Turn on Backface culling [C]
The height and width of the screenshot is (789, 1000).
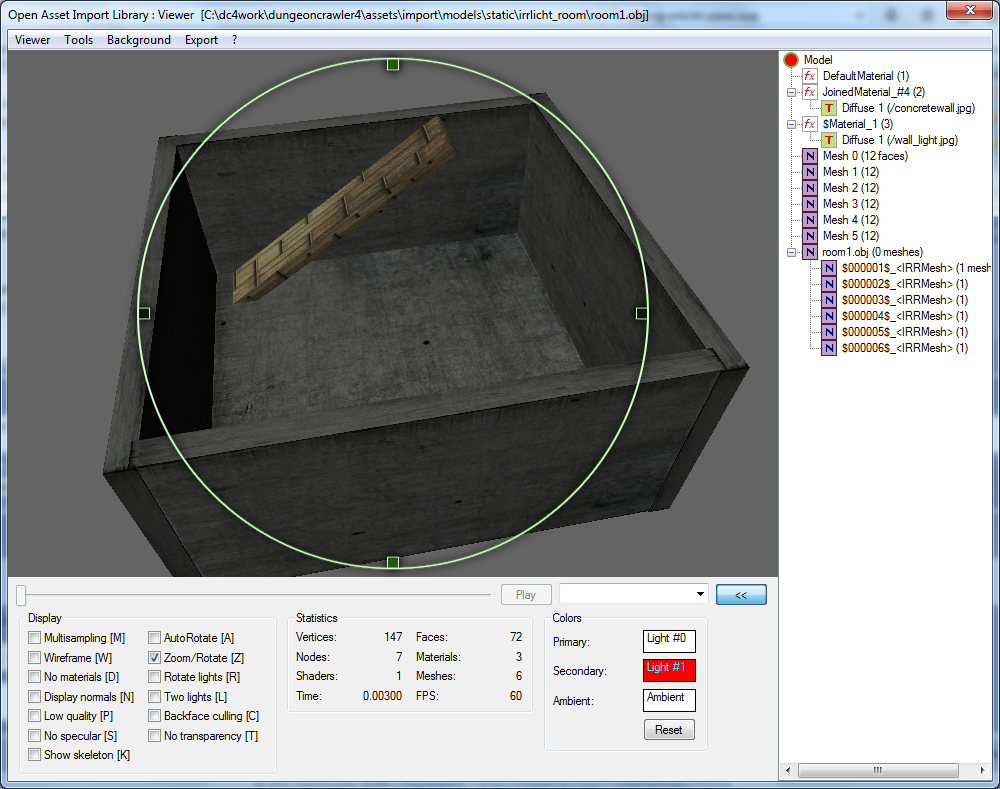click(x=155, y=716)
